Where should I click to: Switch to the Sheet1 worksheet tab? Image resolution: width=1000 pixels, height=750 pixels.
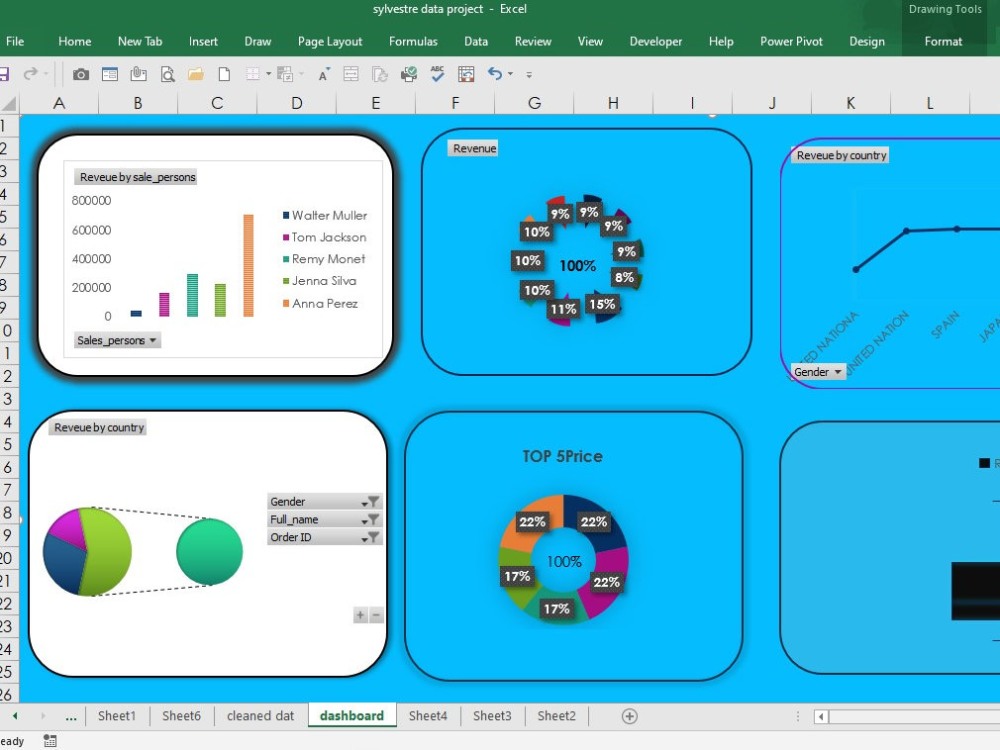pos(117,716)
